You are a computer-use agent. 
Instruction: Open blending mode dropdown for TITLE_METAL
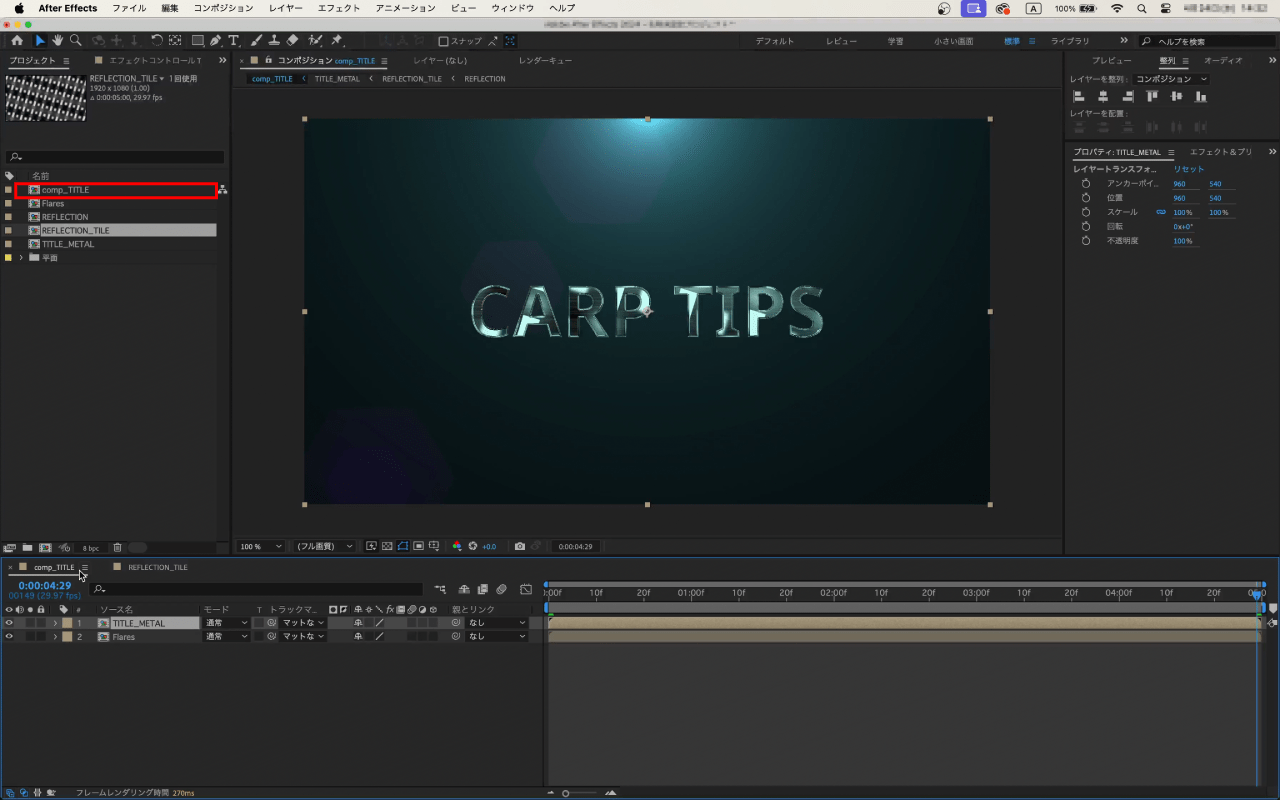226,623
